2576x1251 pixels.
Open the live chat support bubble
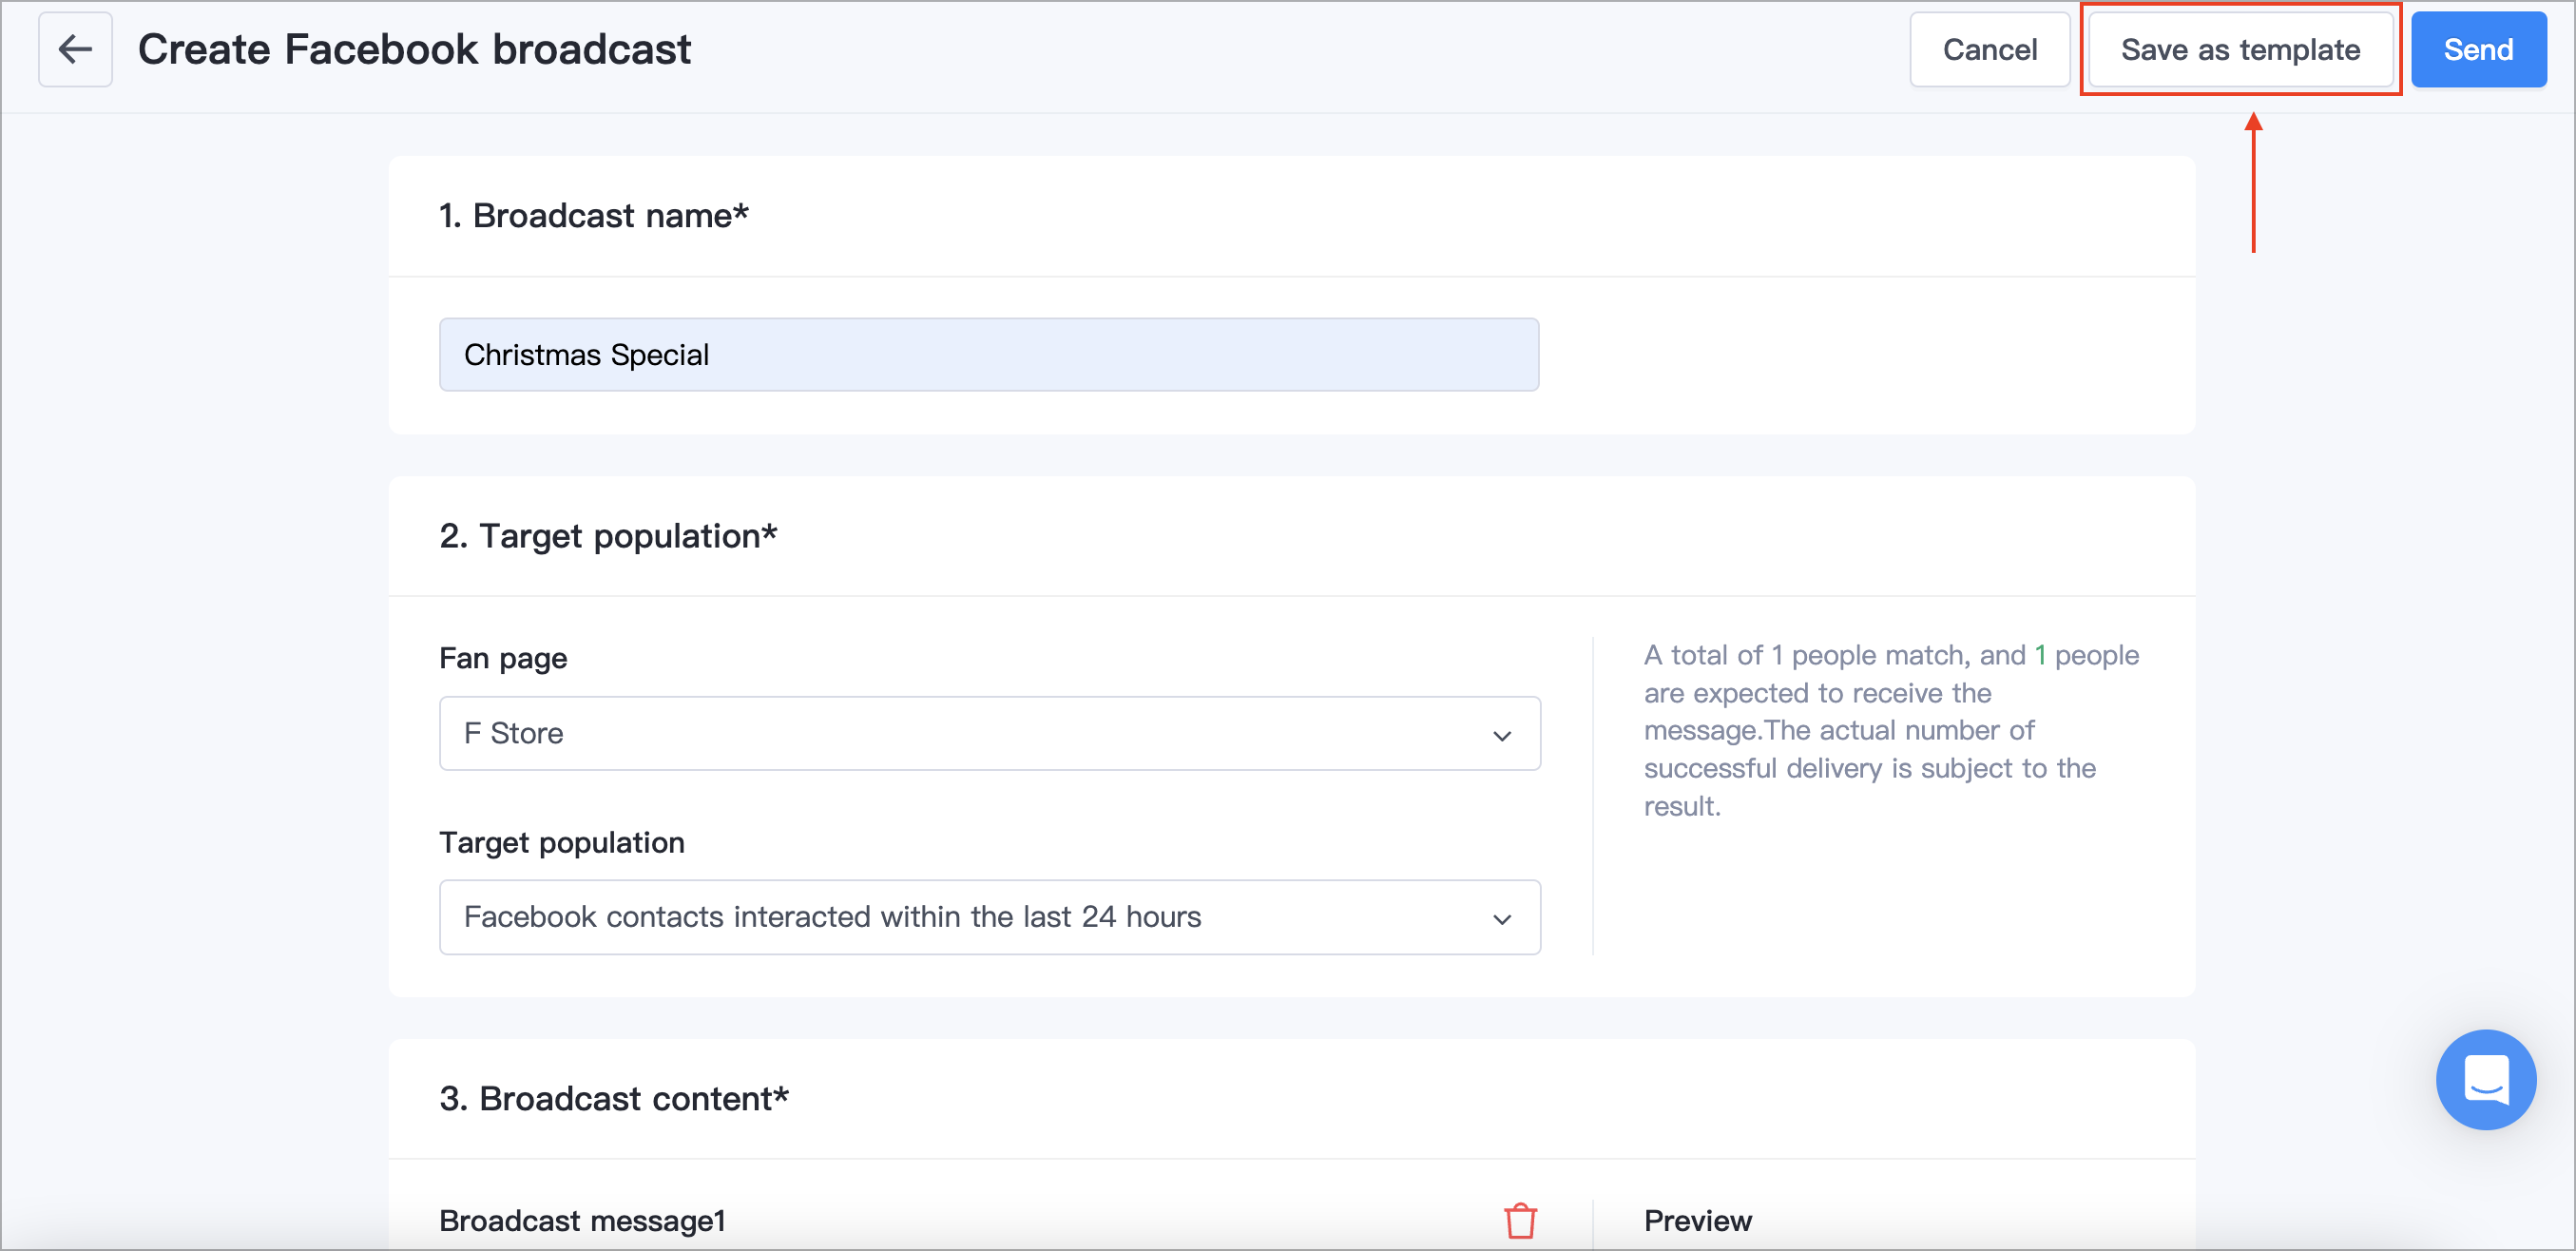click(2486, 1080)
